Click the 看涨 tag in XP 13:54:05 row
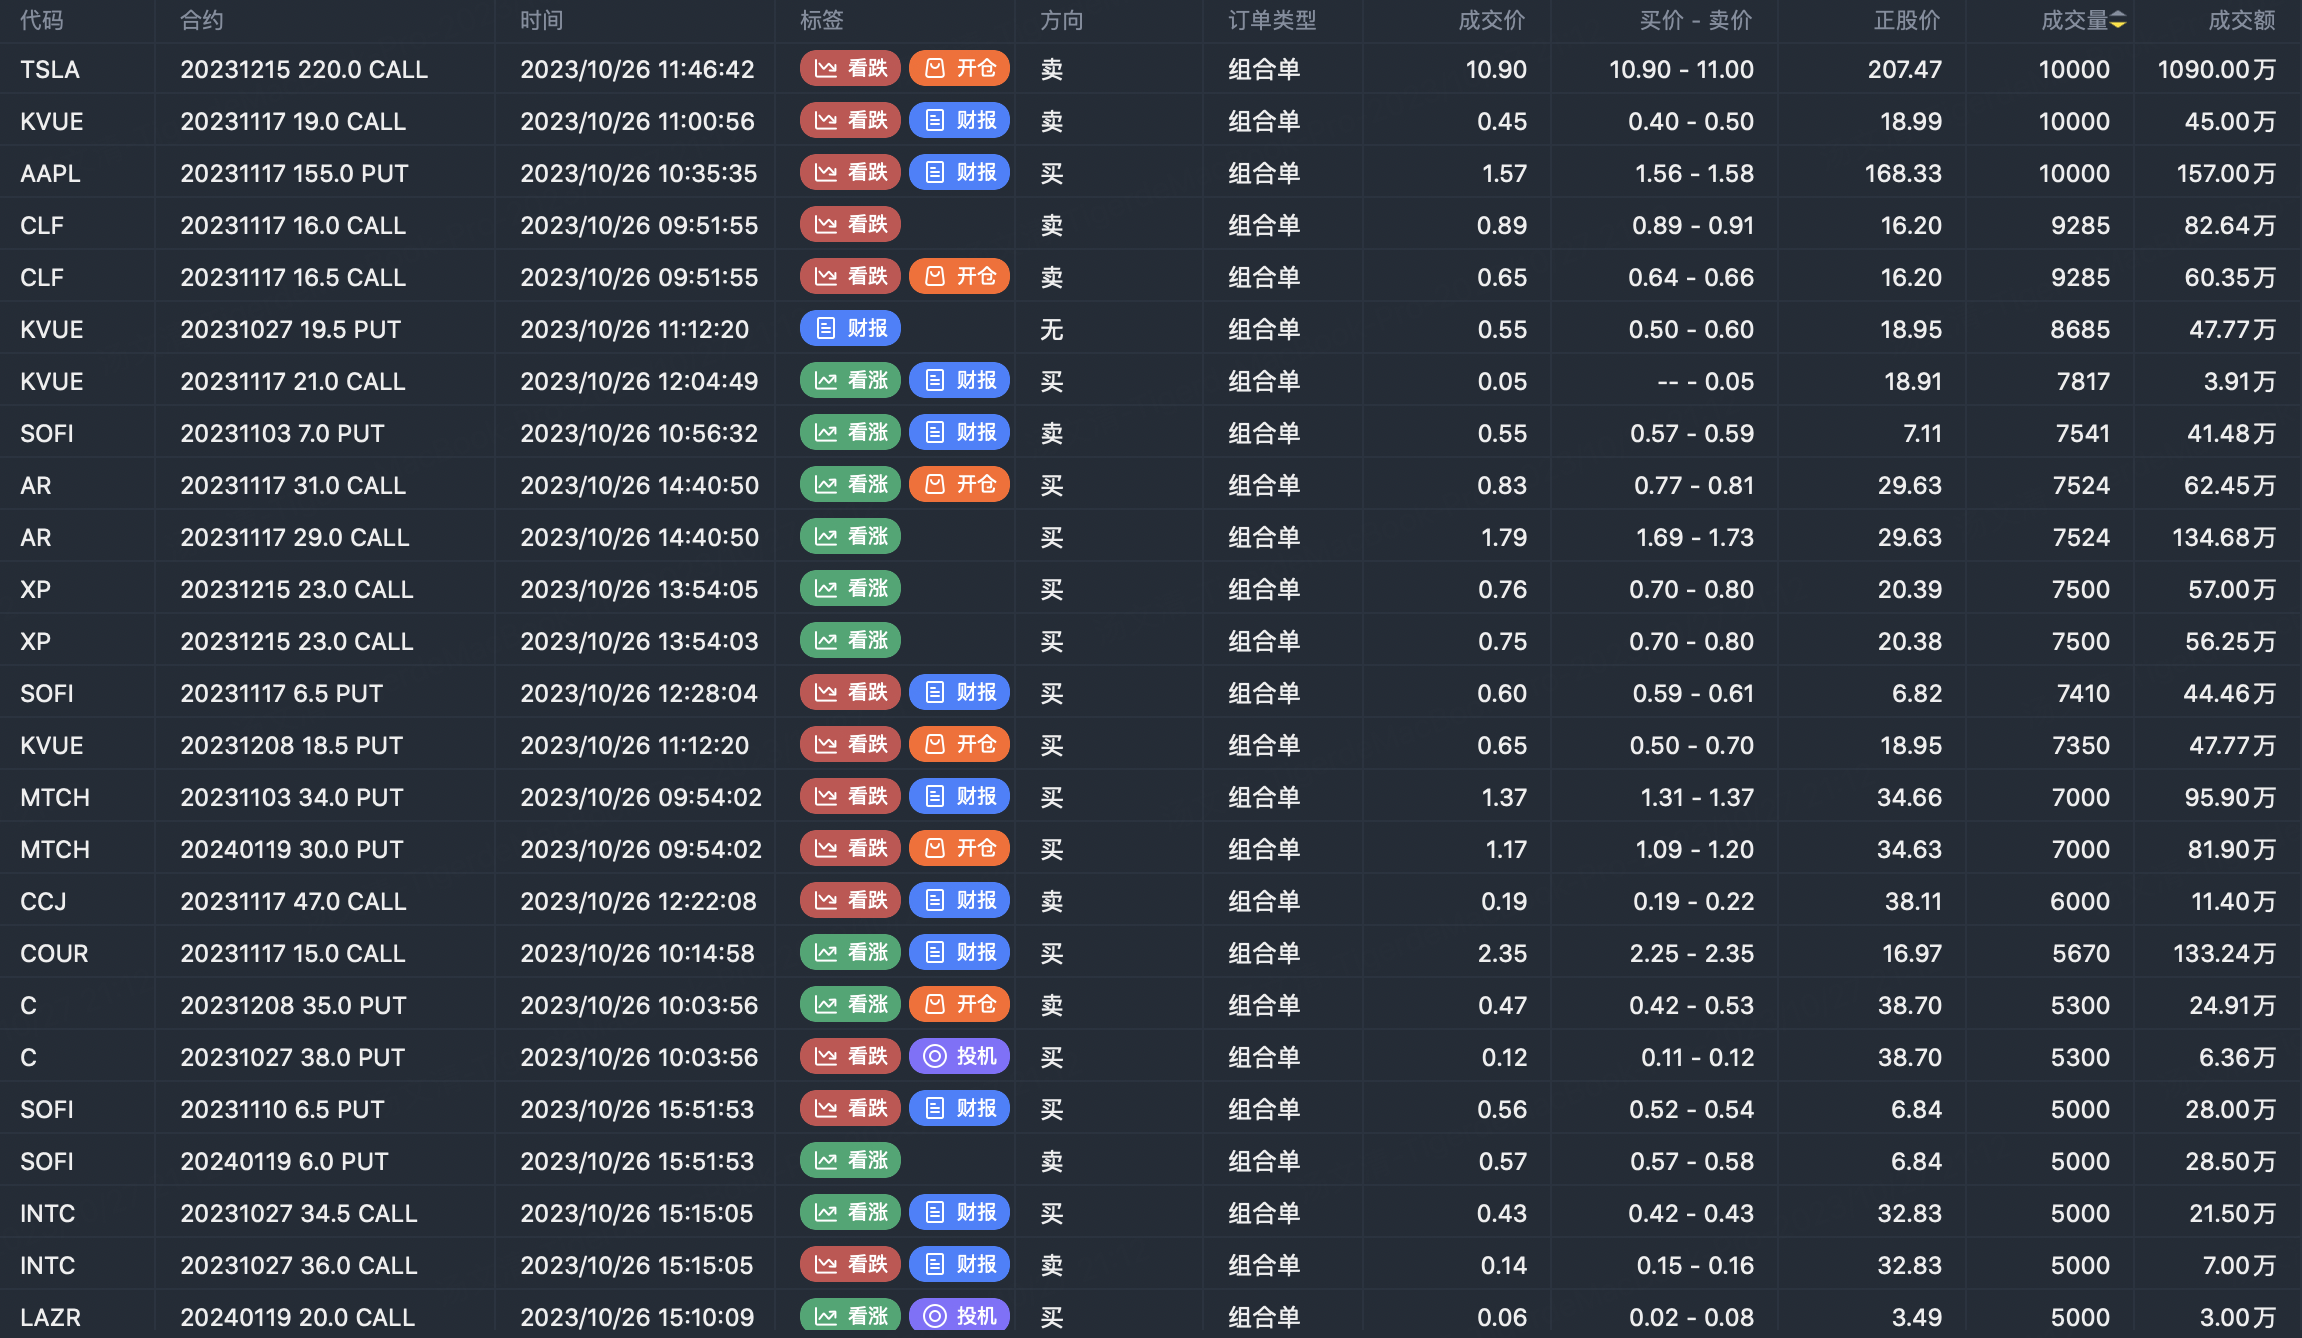 [x=850, y=589]
